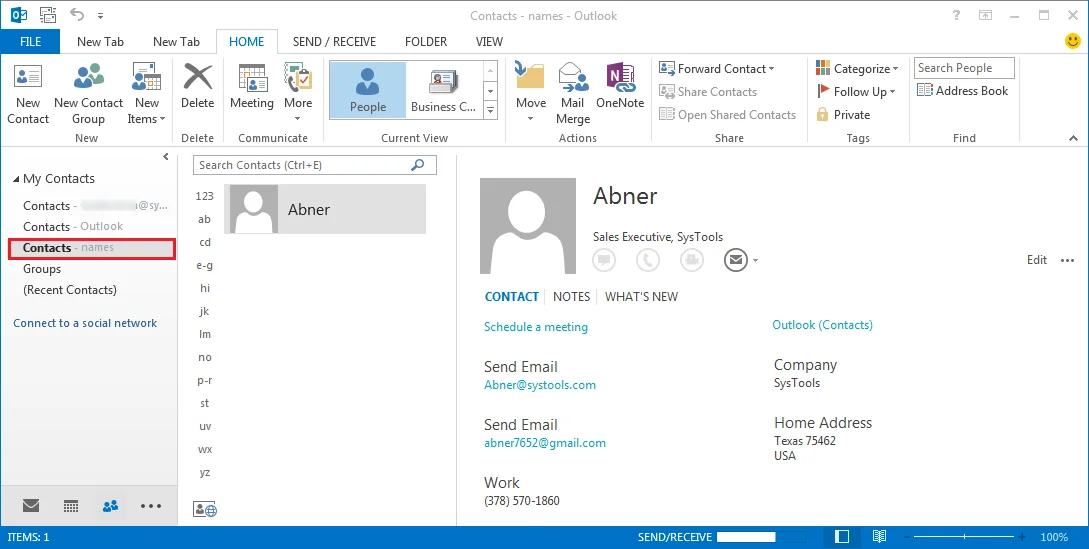Switch to the SEND / RECEIVE tab
The height and width of the screenshot is (549, 1089).
point(334,42)
